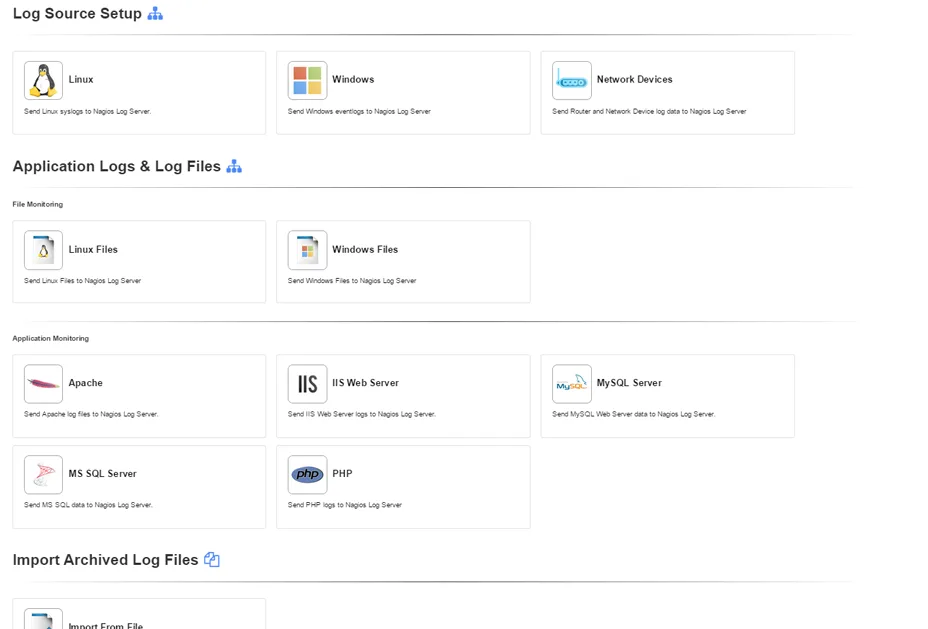Click 'Send MySQL Web Server data' description text
Screen dimensions: 928x629
click(634, 414)
